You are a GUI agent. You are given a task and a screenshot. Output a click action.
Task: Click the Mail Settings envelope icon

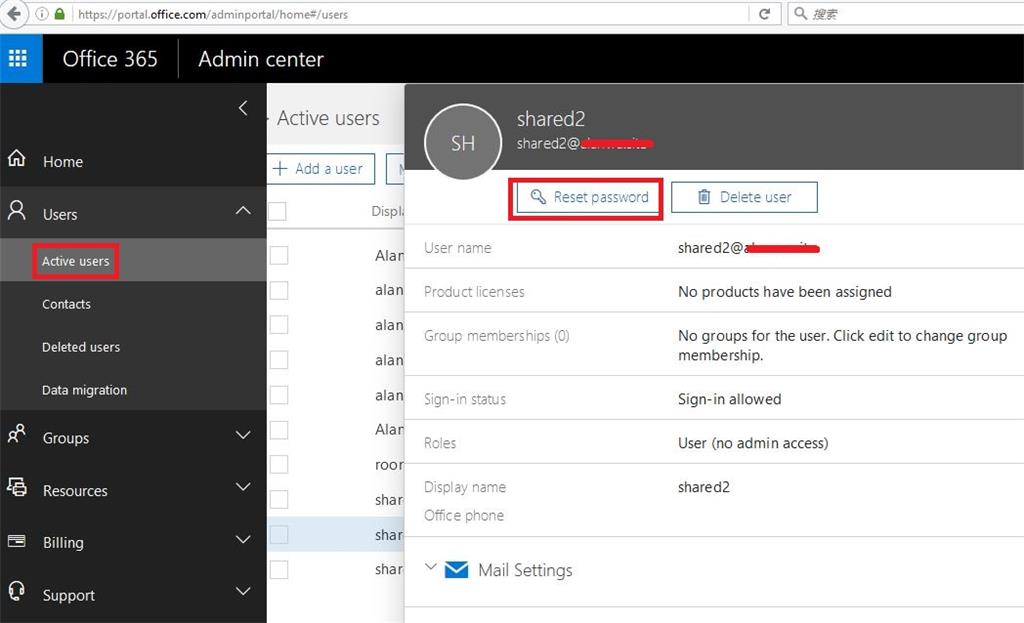tap(456, 569)
